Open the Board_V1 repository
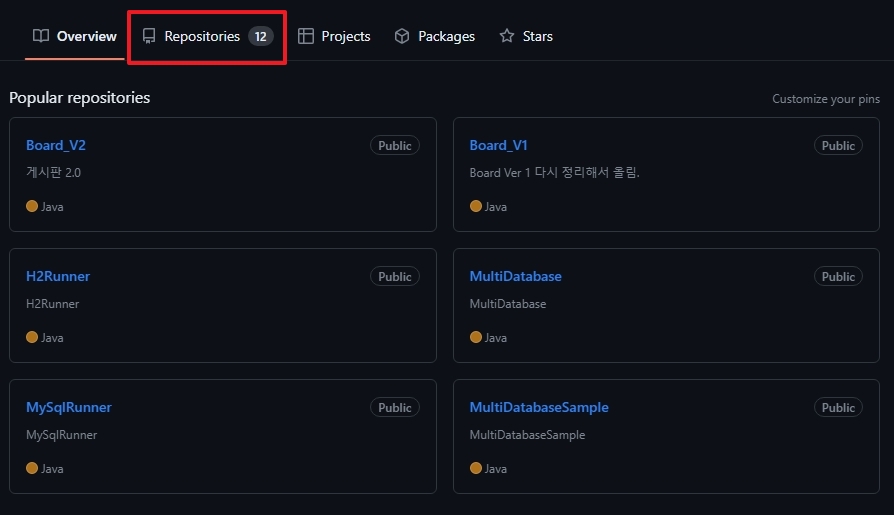This screenshot has height=515, width=894. tap(498, 145)
